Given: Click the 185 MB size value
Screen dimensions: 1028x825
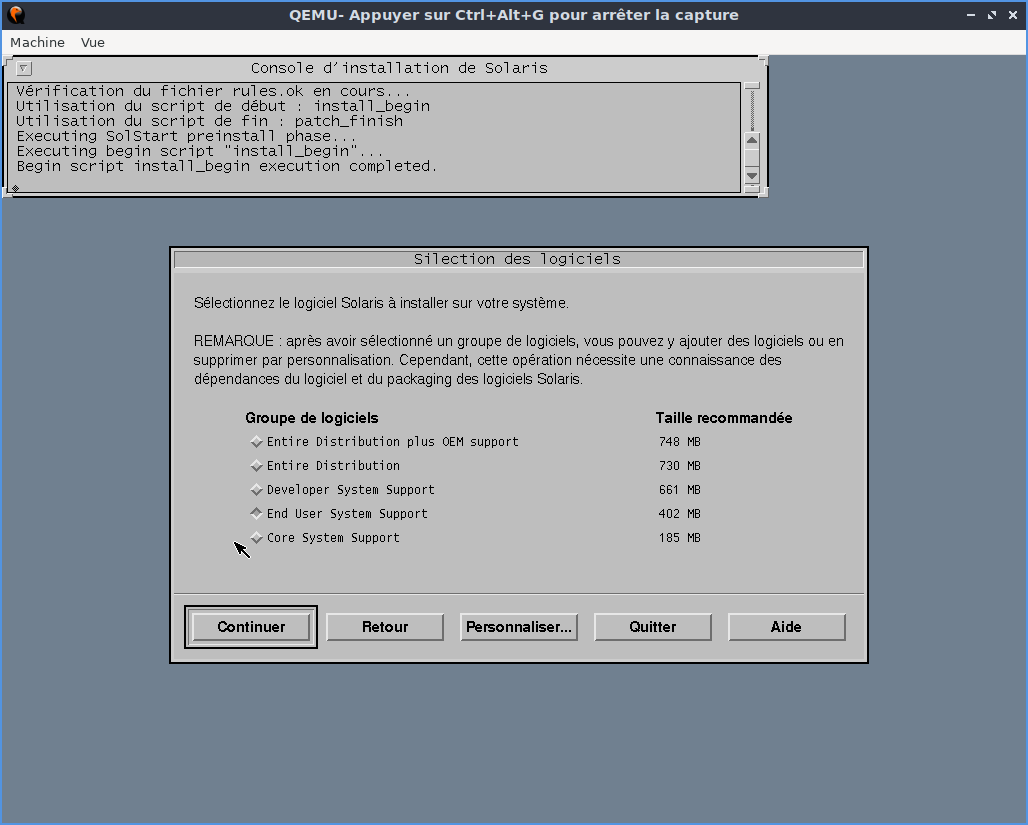Looking at the screenshot, I should [x=680, y=538].
